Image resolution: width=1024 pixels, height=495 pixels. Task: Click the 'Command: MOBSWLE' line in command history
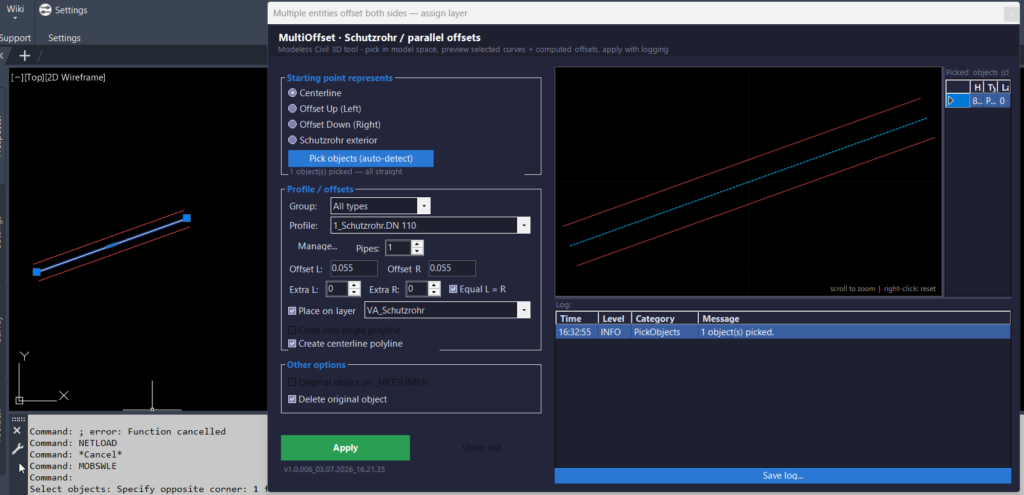point(73,466)
